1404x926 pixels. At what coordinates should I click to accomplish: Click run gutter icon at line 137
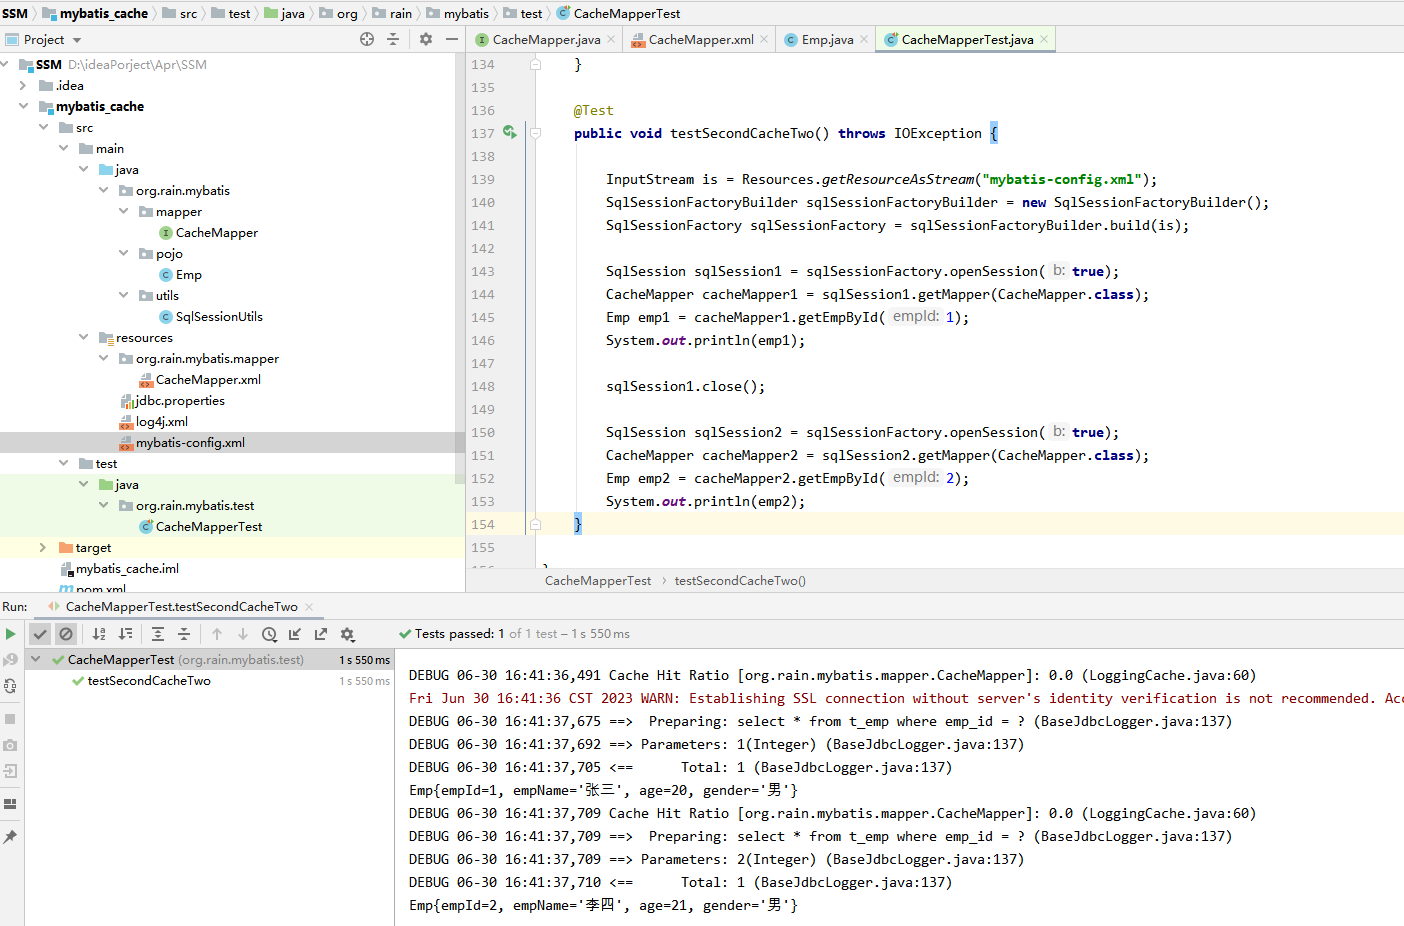pos(510,132)
